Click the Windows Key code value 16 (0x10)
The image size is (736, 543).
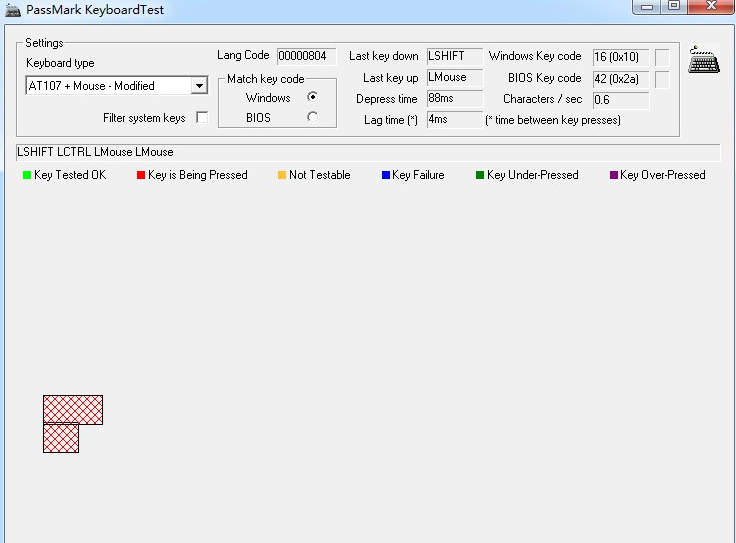621,57
